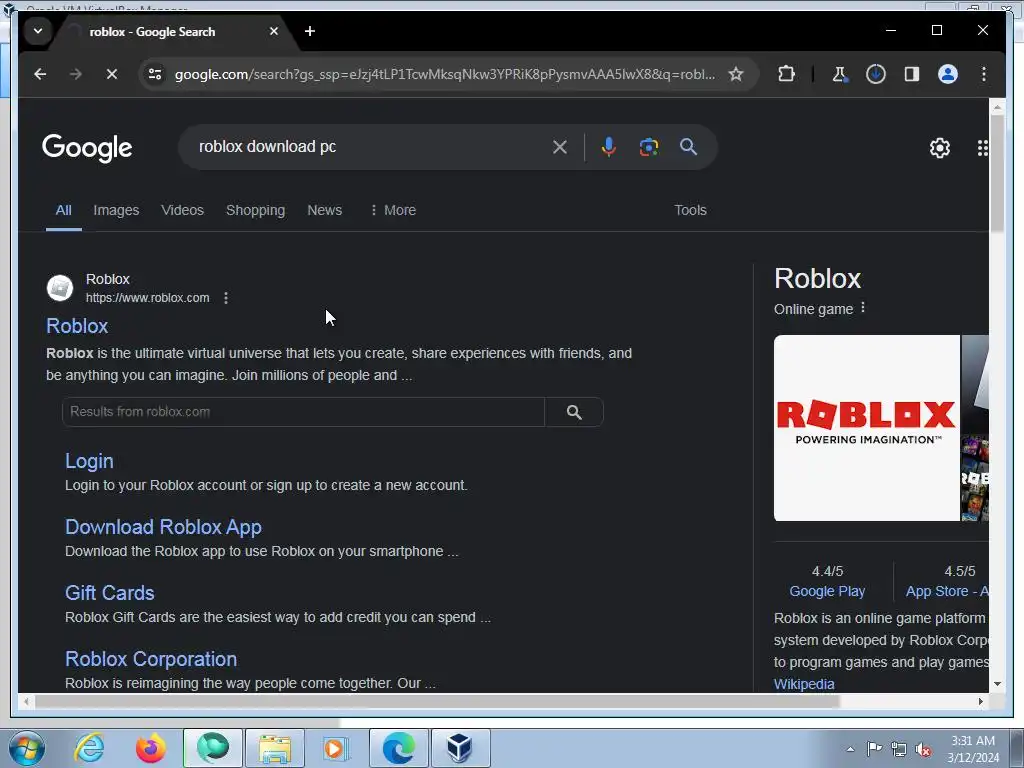The height and width of the screenshot is (768, 1024).
Task: Open Windows Media Player from taskbar
Action: point(336,748)
